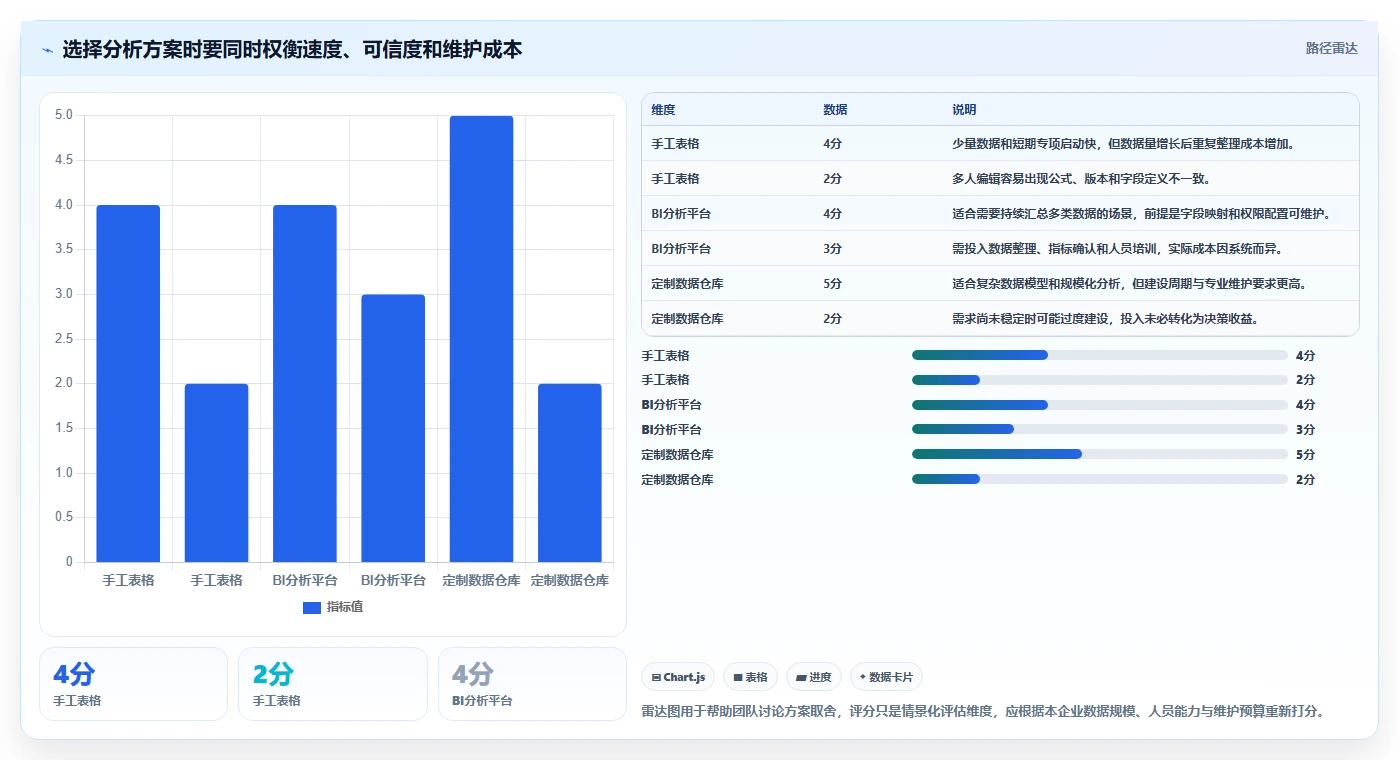This screenshot has height=760, width=1399.
Task: Click the 指标值 legend label
Action: (345, 607)
